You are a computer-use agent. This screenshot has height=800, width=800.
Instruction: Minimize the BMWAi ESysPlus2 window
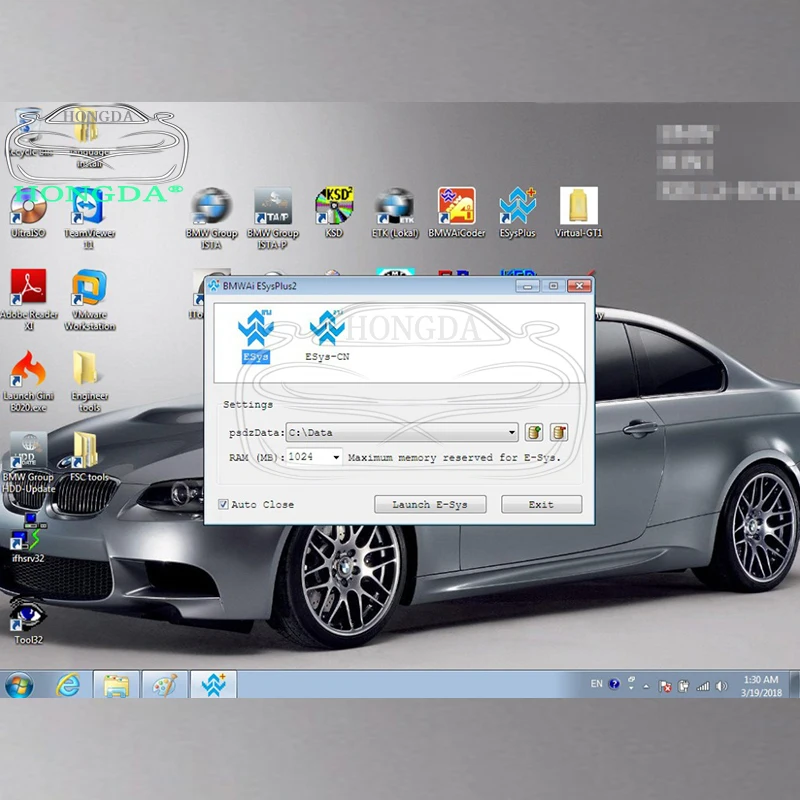528,286
